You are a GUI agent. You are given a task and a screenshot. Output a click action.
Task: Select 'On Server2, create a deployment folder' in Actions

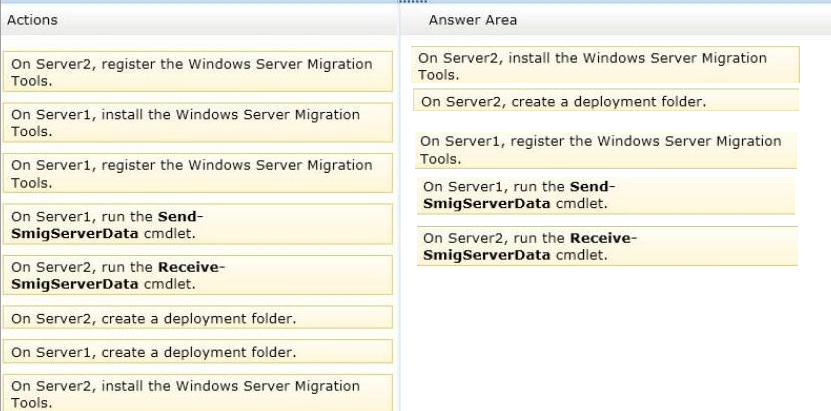(x=197, y=317)
